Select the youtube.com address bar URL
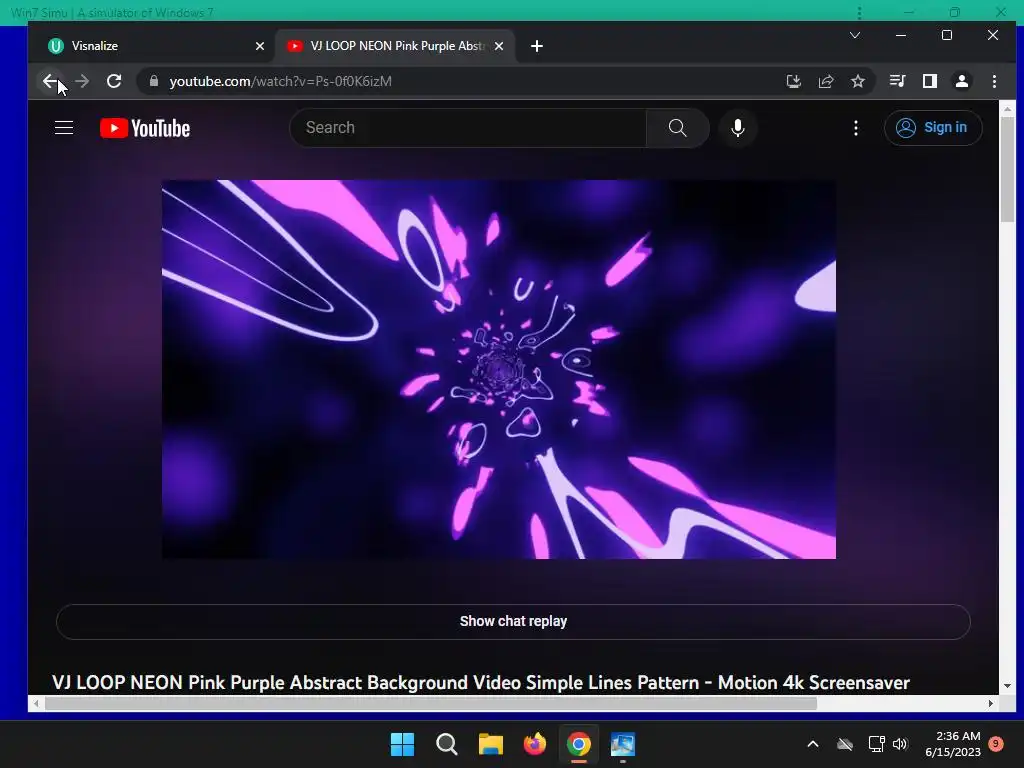Image resolution: width=1024 pixels, height=768 pixels. click(x=281, y=81)
